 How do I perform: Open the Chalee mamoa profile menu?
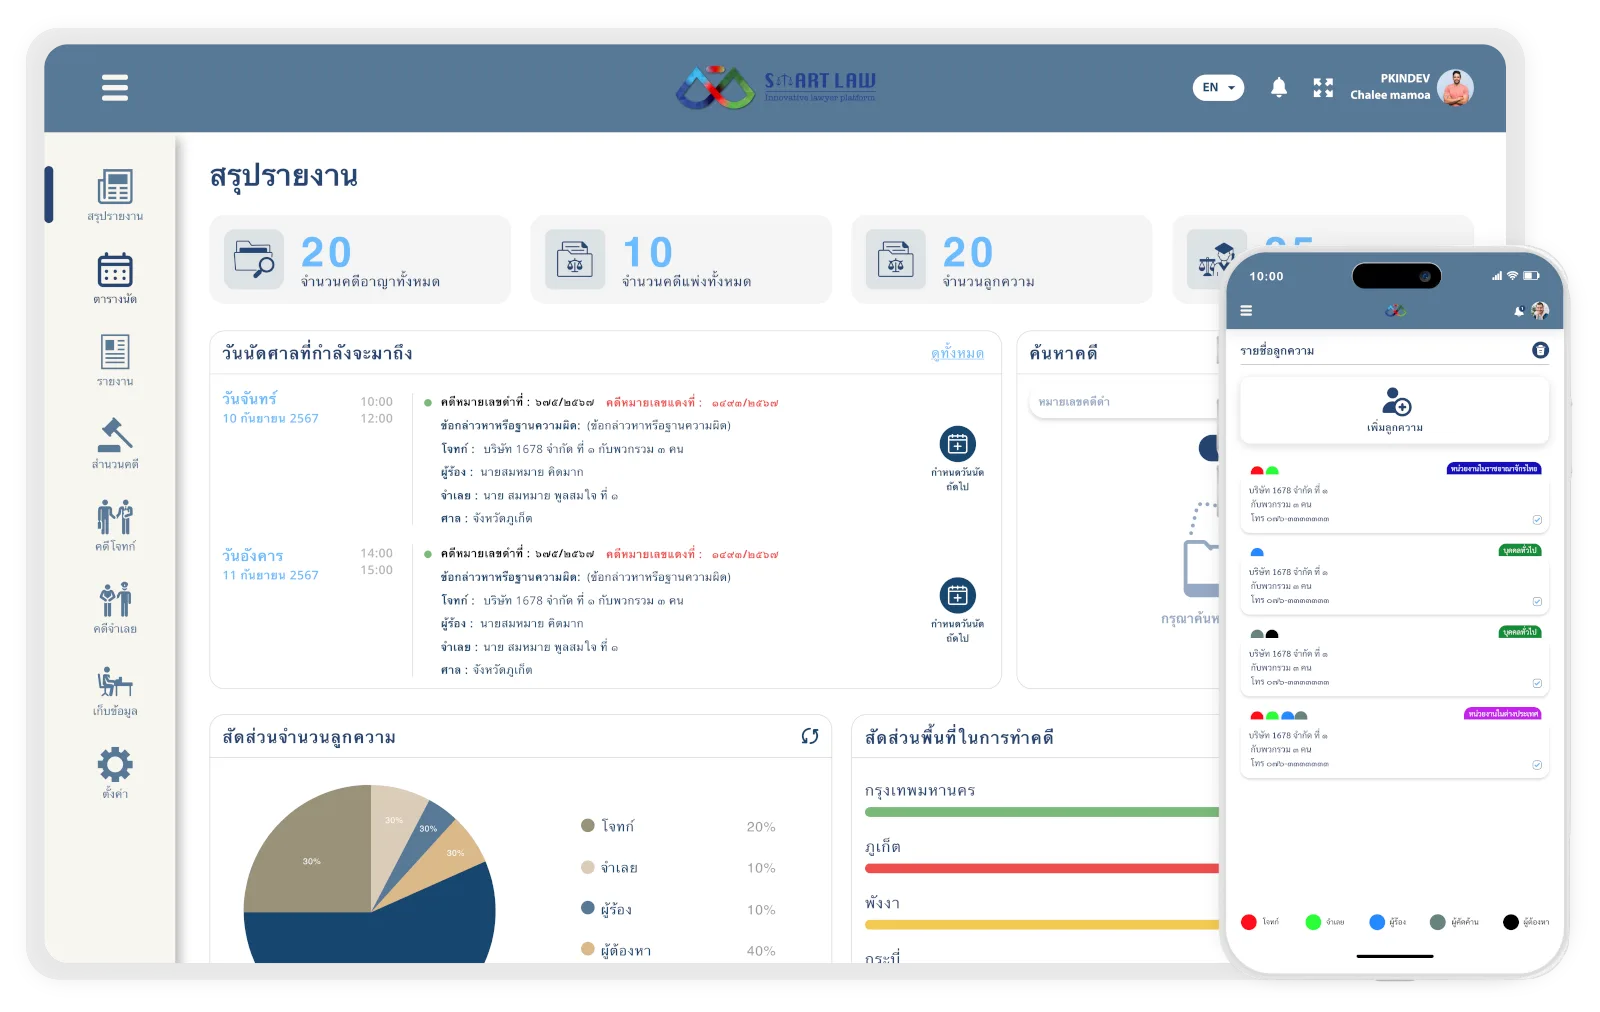pyautogui.click(x=1411, y=88)
